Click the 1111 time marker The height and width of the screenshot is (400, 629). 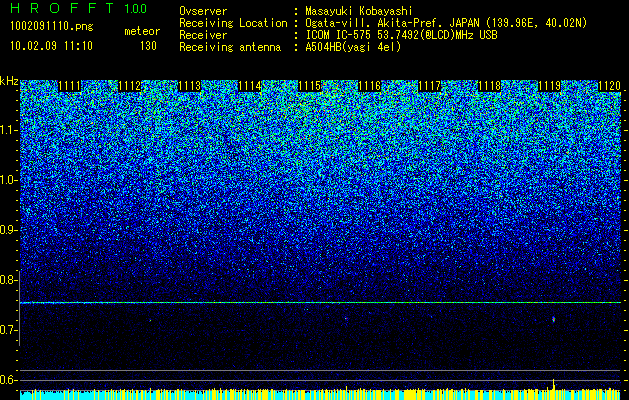70,86
